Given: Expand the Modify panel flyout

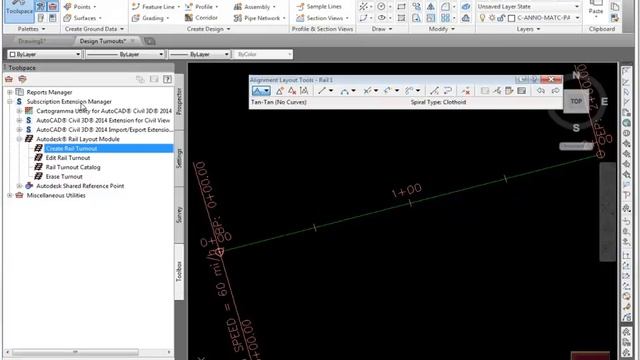Looking at the screenshot, I should point(441,29).
